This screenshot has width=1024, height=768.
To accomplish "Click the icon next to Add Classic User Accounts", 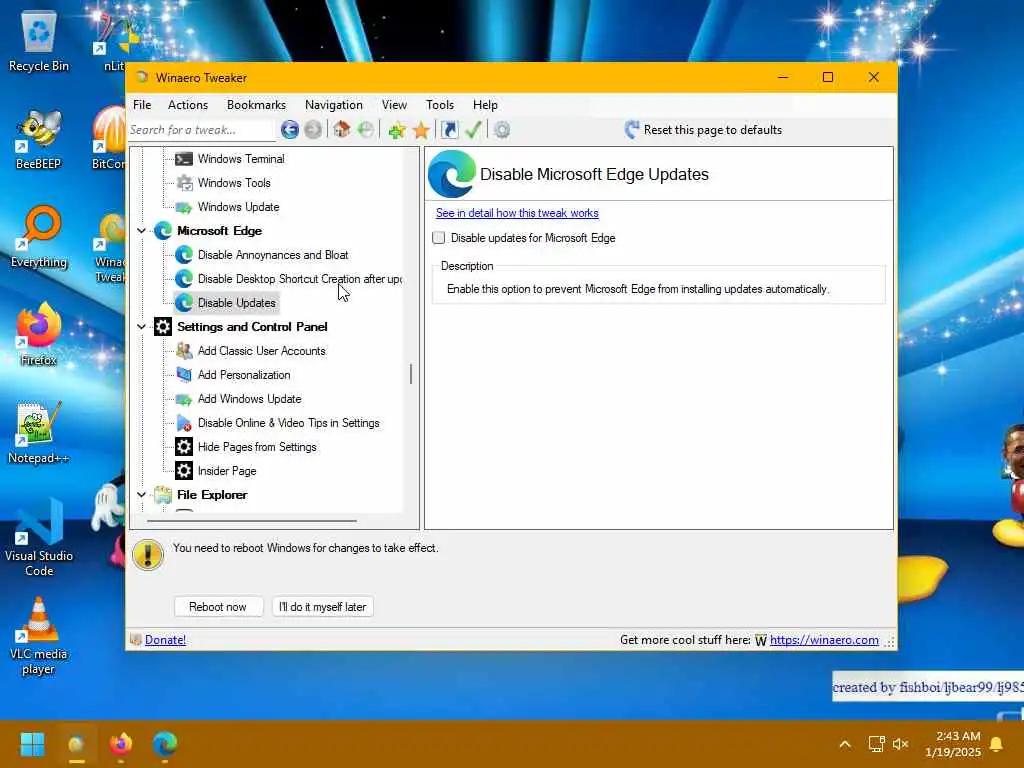I will 184,351.
